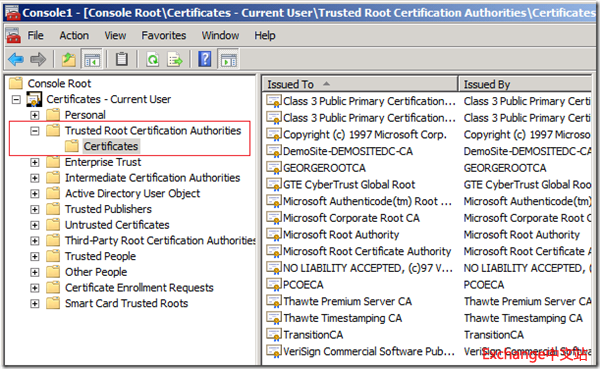Viewport: 600px width, 369px height.
Task: Expand the Trusted Publishers plus box
Action: (35, 210)
